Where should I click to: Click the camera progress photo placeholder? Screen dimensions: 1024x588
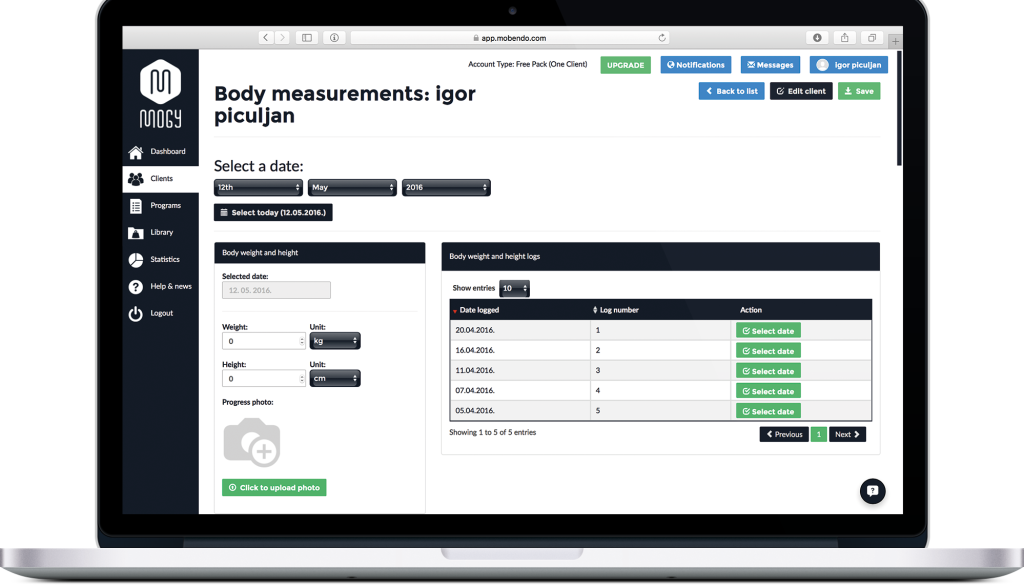coord(252,442)
